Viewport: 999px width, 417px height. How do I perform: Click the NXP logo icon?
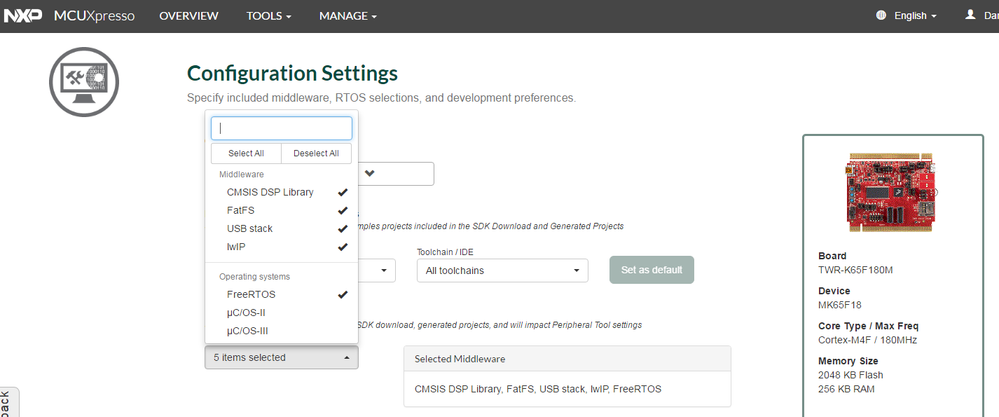coord(23,16)
